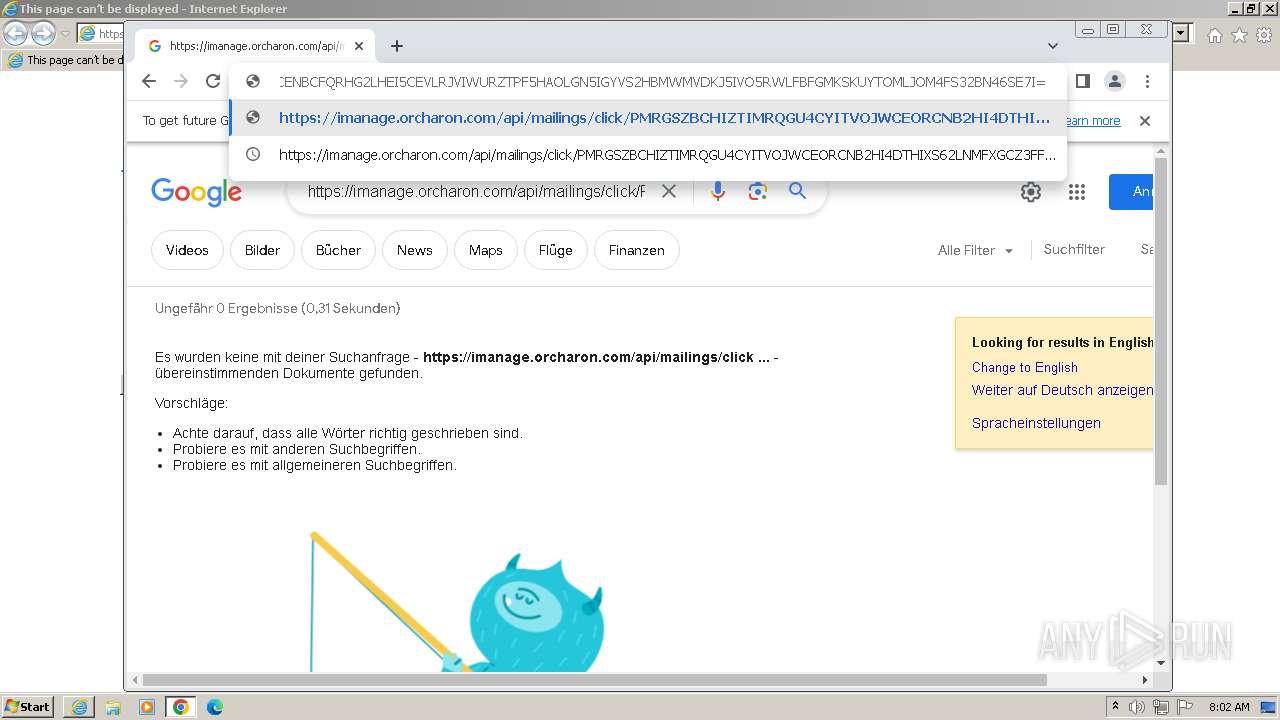The width and height of the screenshot is (1280, 720).
Task: Open Suchfilter options
Action: (x=1074, y=250)
